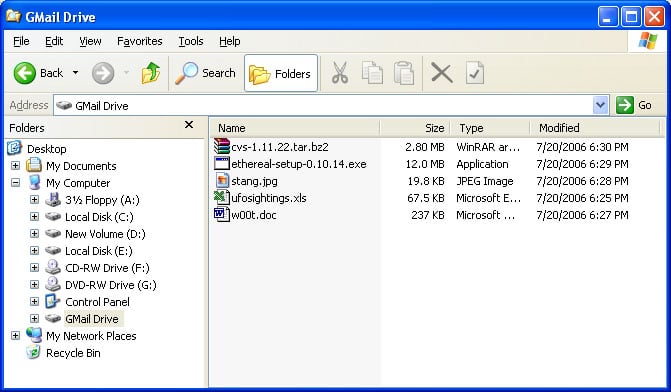The image size is (671, 392).
Task: Sort files by Name column
Action: click(x=295, y=128)
